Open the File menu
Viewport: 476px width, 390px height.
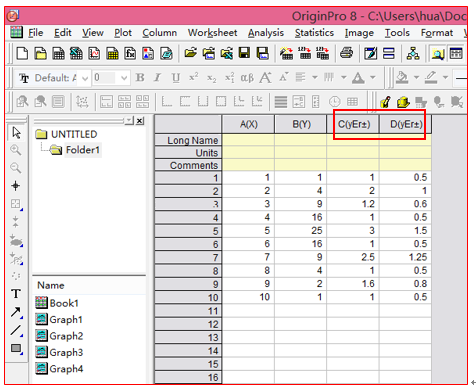coord(36,33)
